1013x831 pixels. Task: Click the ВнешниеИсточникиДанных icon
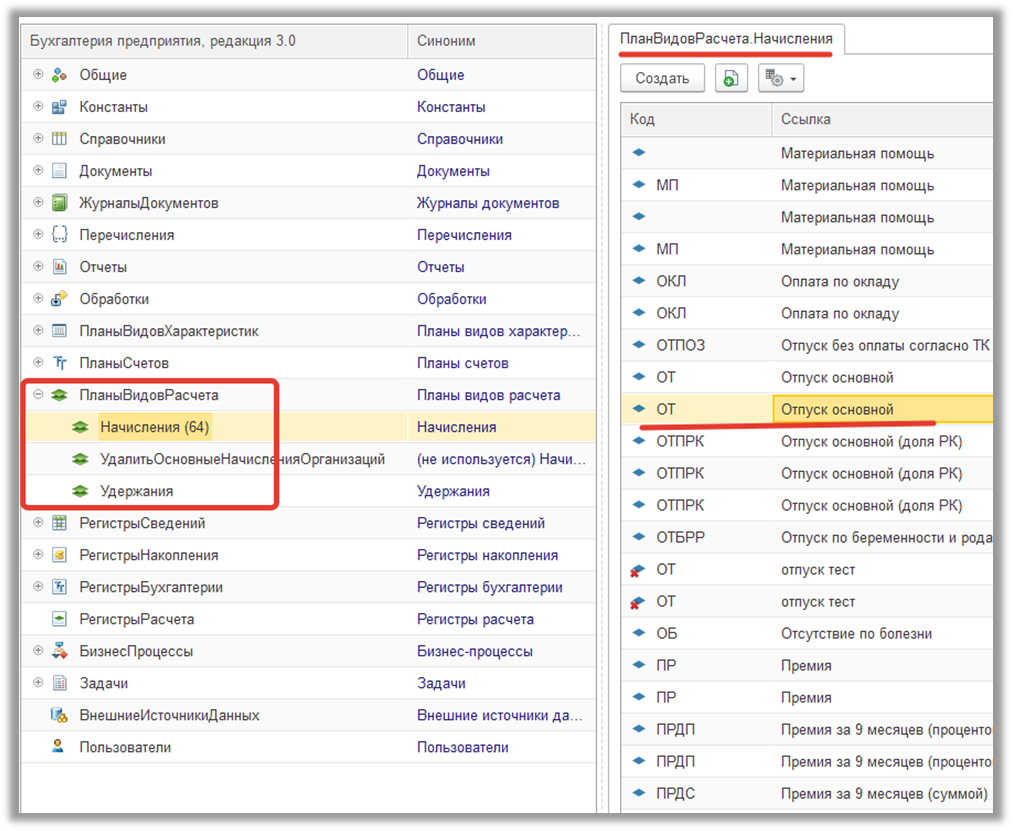click(x=59, y=715)
